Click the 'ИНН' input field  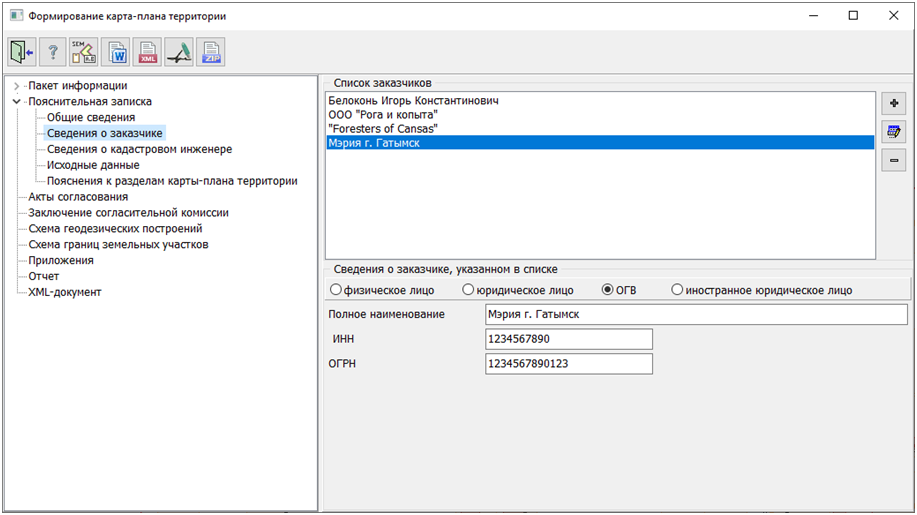(567, 340)
